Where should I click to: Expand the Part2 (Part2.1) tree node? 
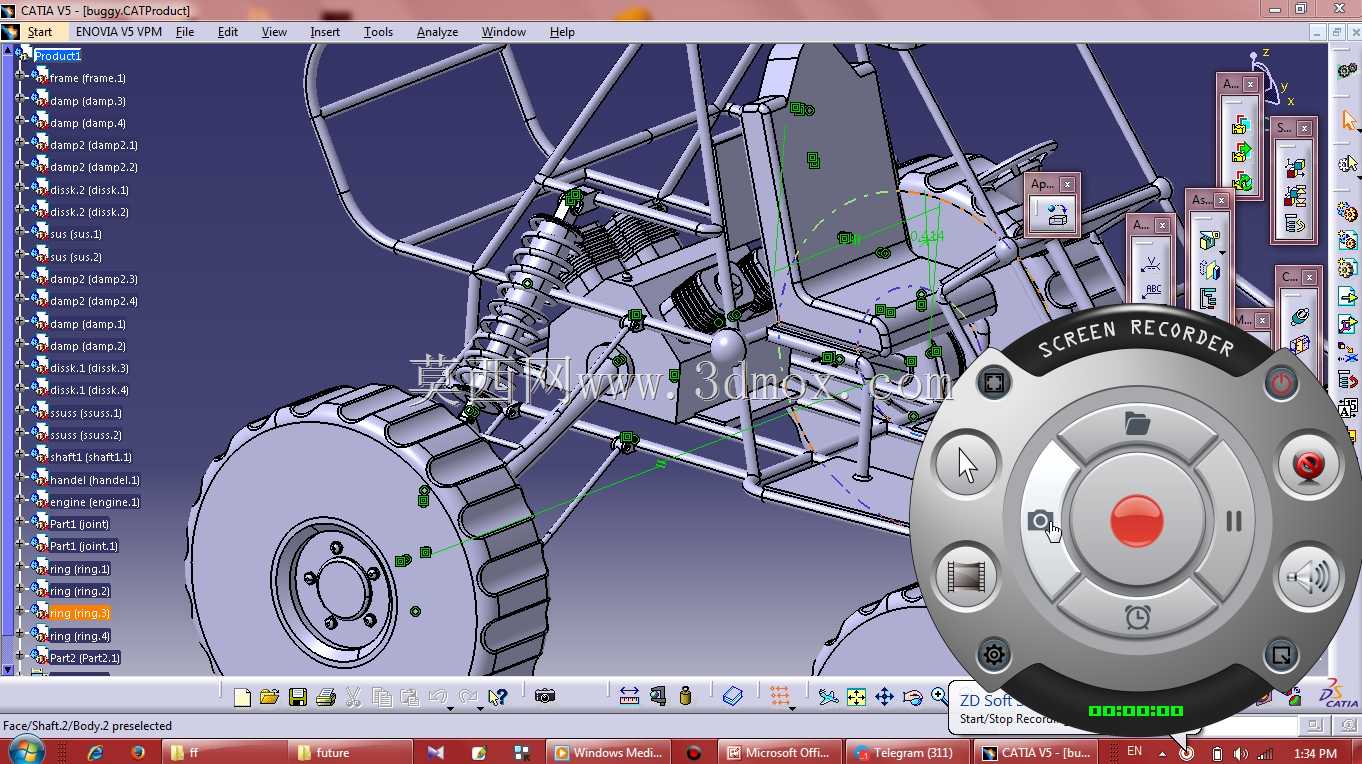click(20, 657)
